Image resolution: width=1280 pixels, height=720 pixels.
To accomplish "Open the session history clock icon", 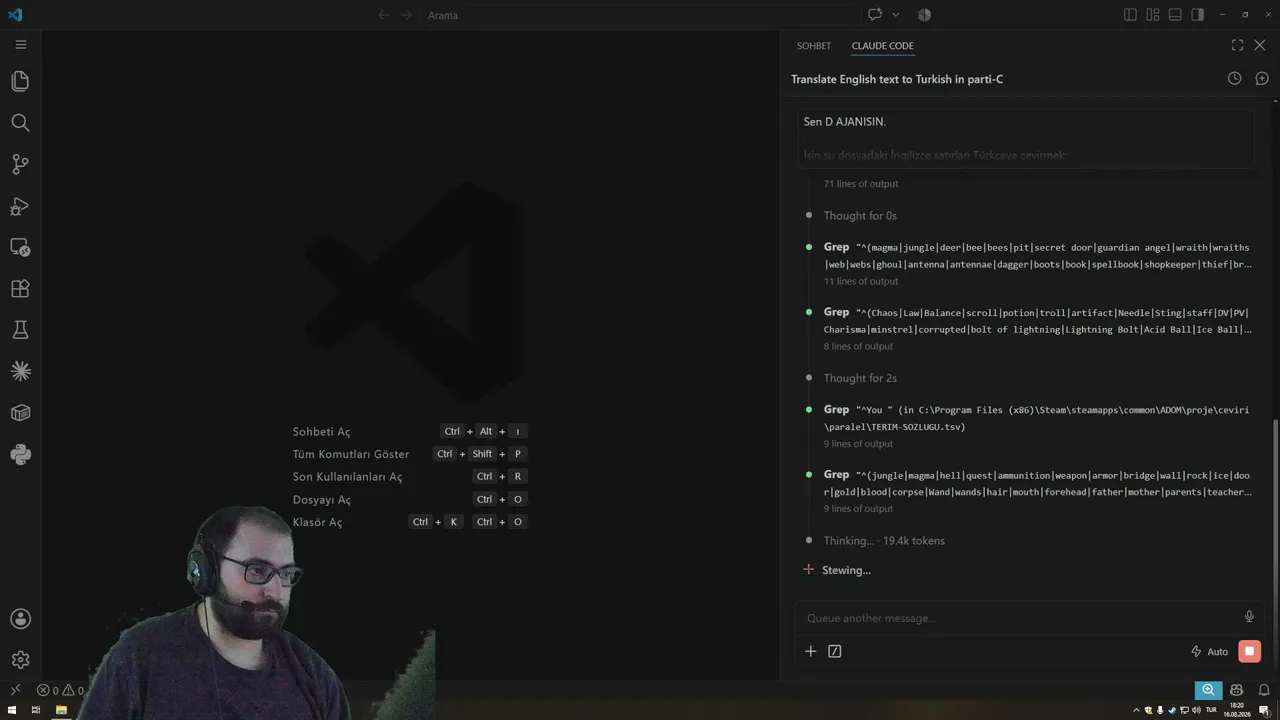I will [x=1234, y=78].
